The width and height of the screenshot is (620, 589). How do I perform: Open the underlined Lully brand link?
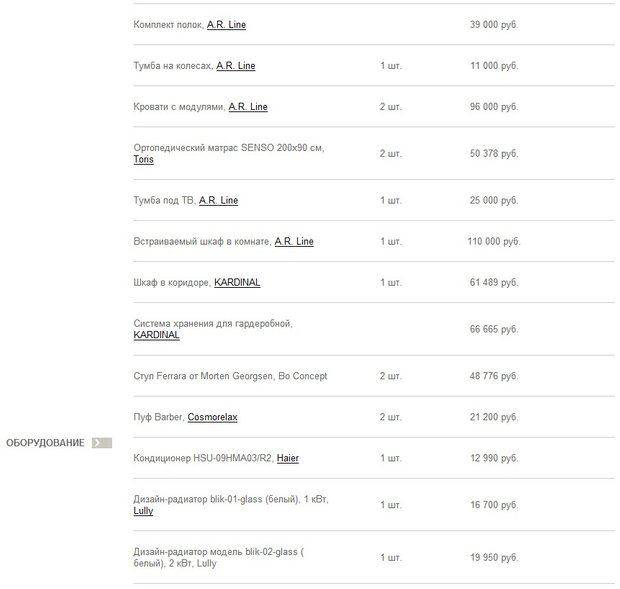[x=143, y=511]
